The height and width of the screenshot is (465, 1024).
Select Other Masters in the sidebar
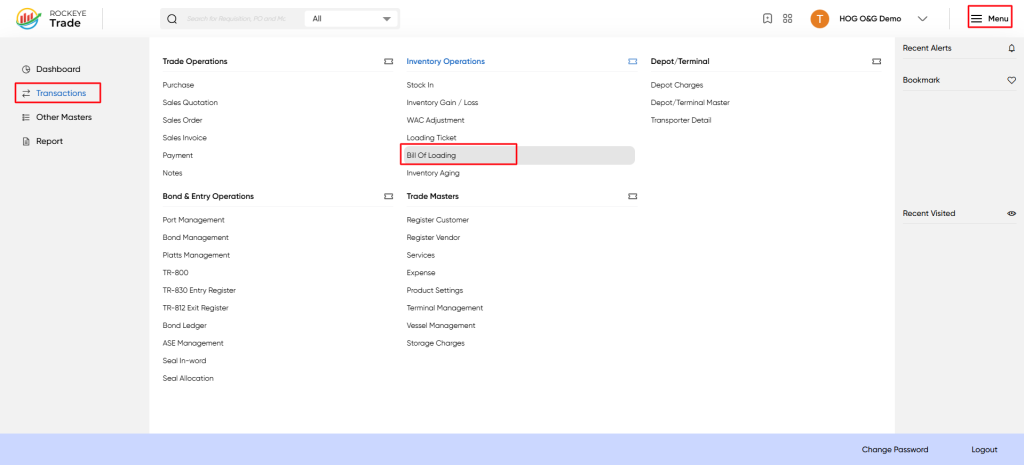click(x=64, y=118)
